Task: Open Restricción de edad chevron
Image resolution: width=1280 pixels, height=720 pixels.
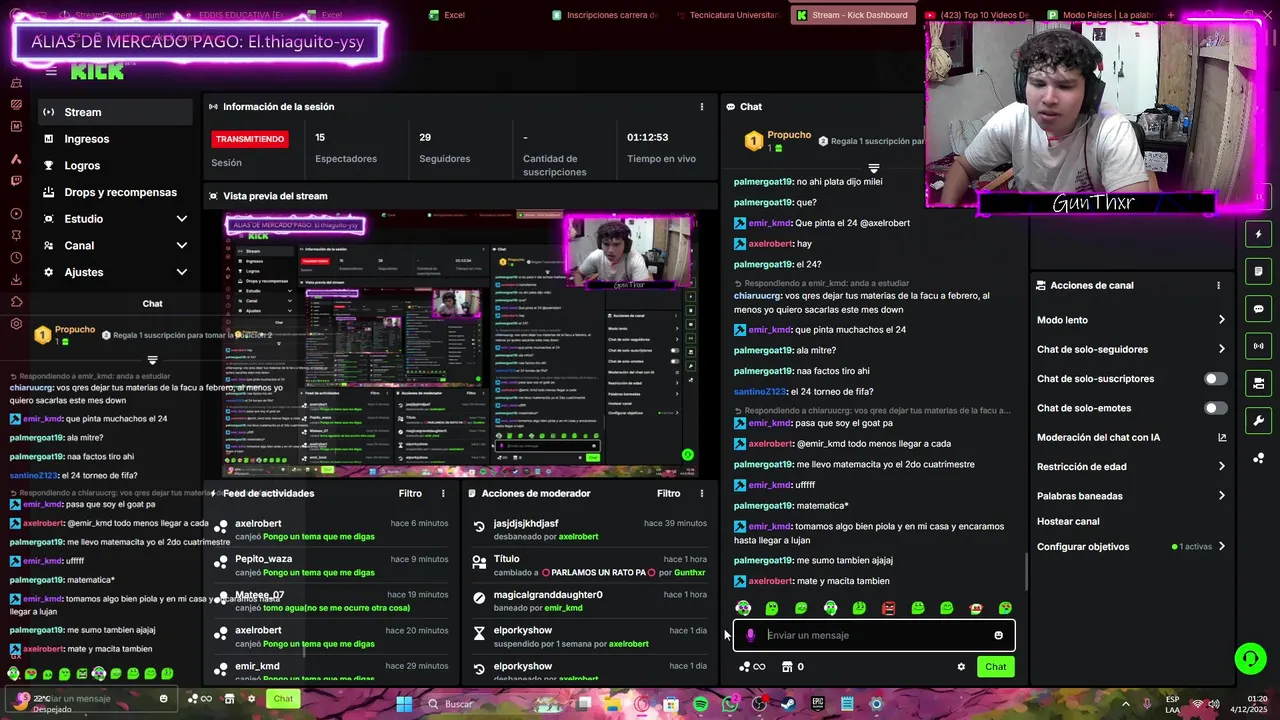Action: click(x=1221, y=466)
